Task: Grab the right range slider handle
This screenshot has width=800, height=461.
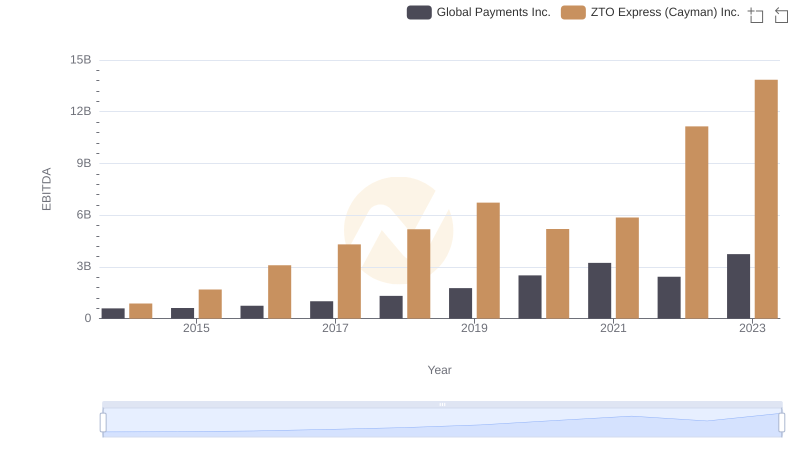Action: (x=782, y=423)
